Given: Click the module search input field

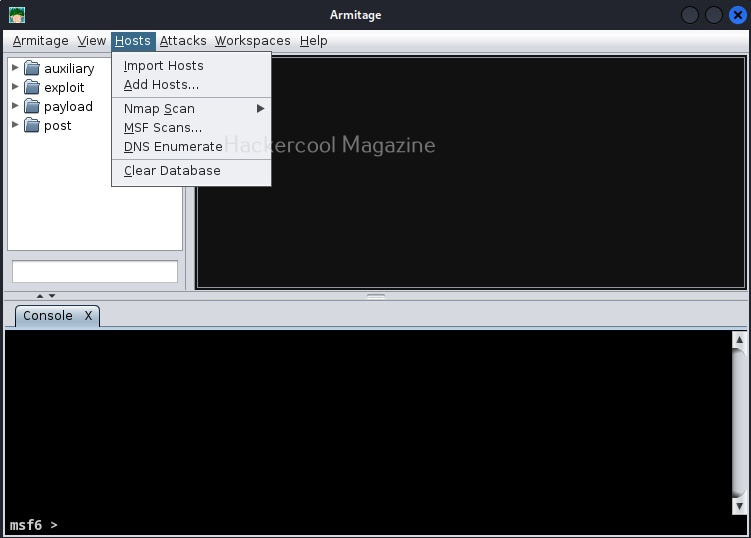Looking at the screenshot, I should (95, 272).
